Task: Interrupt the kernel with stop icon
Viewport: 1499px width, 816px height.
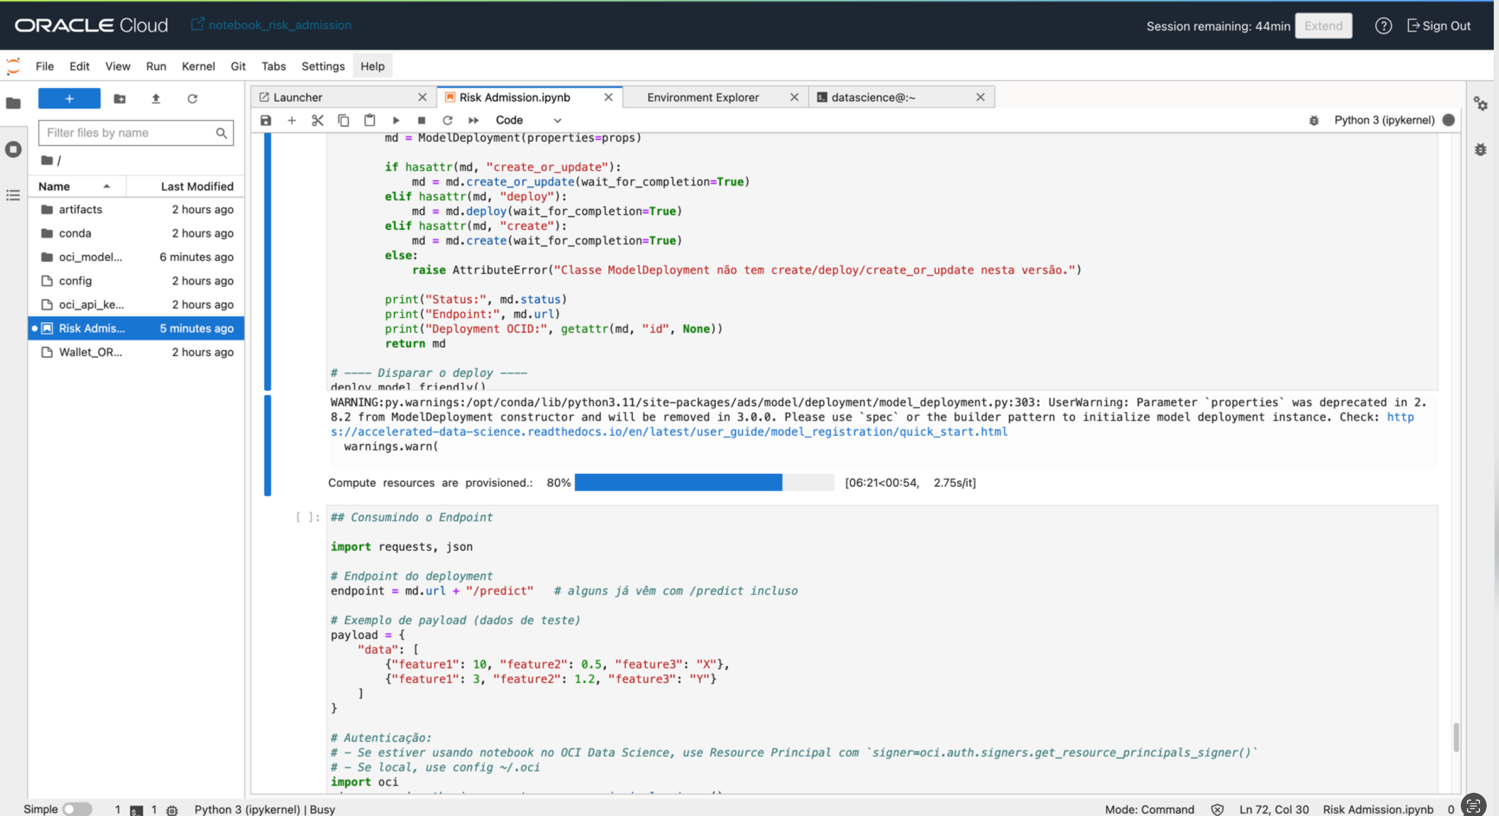Action: tap(422, 120)
